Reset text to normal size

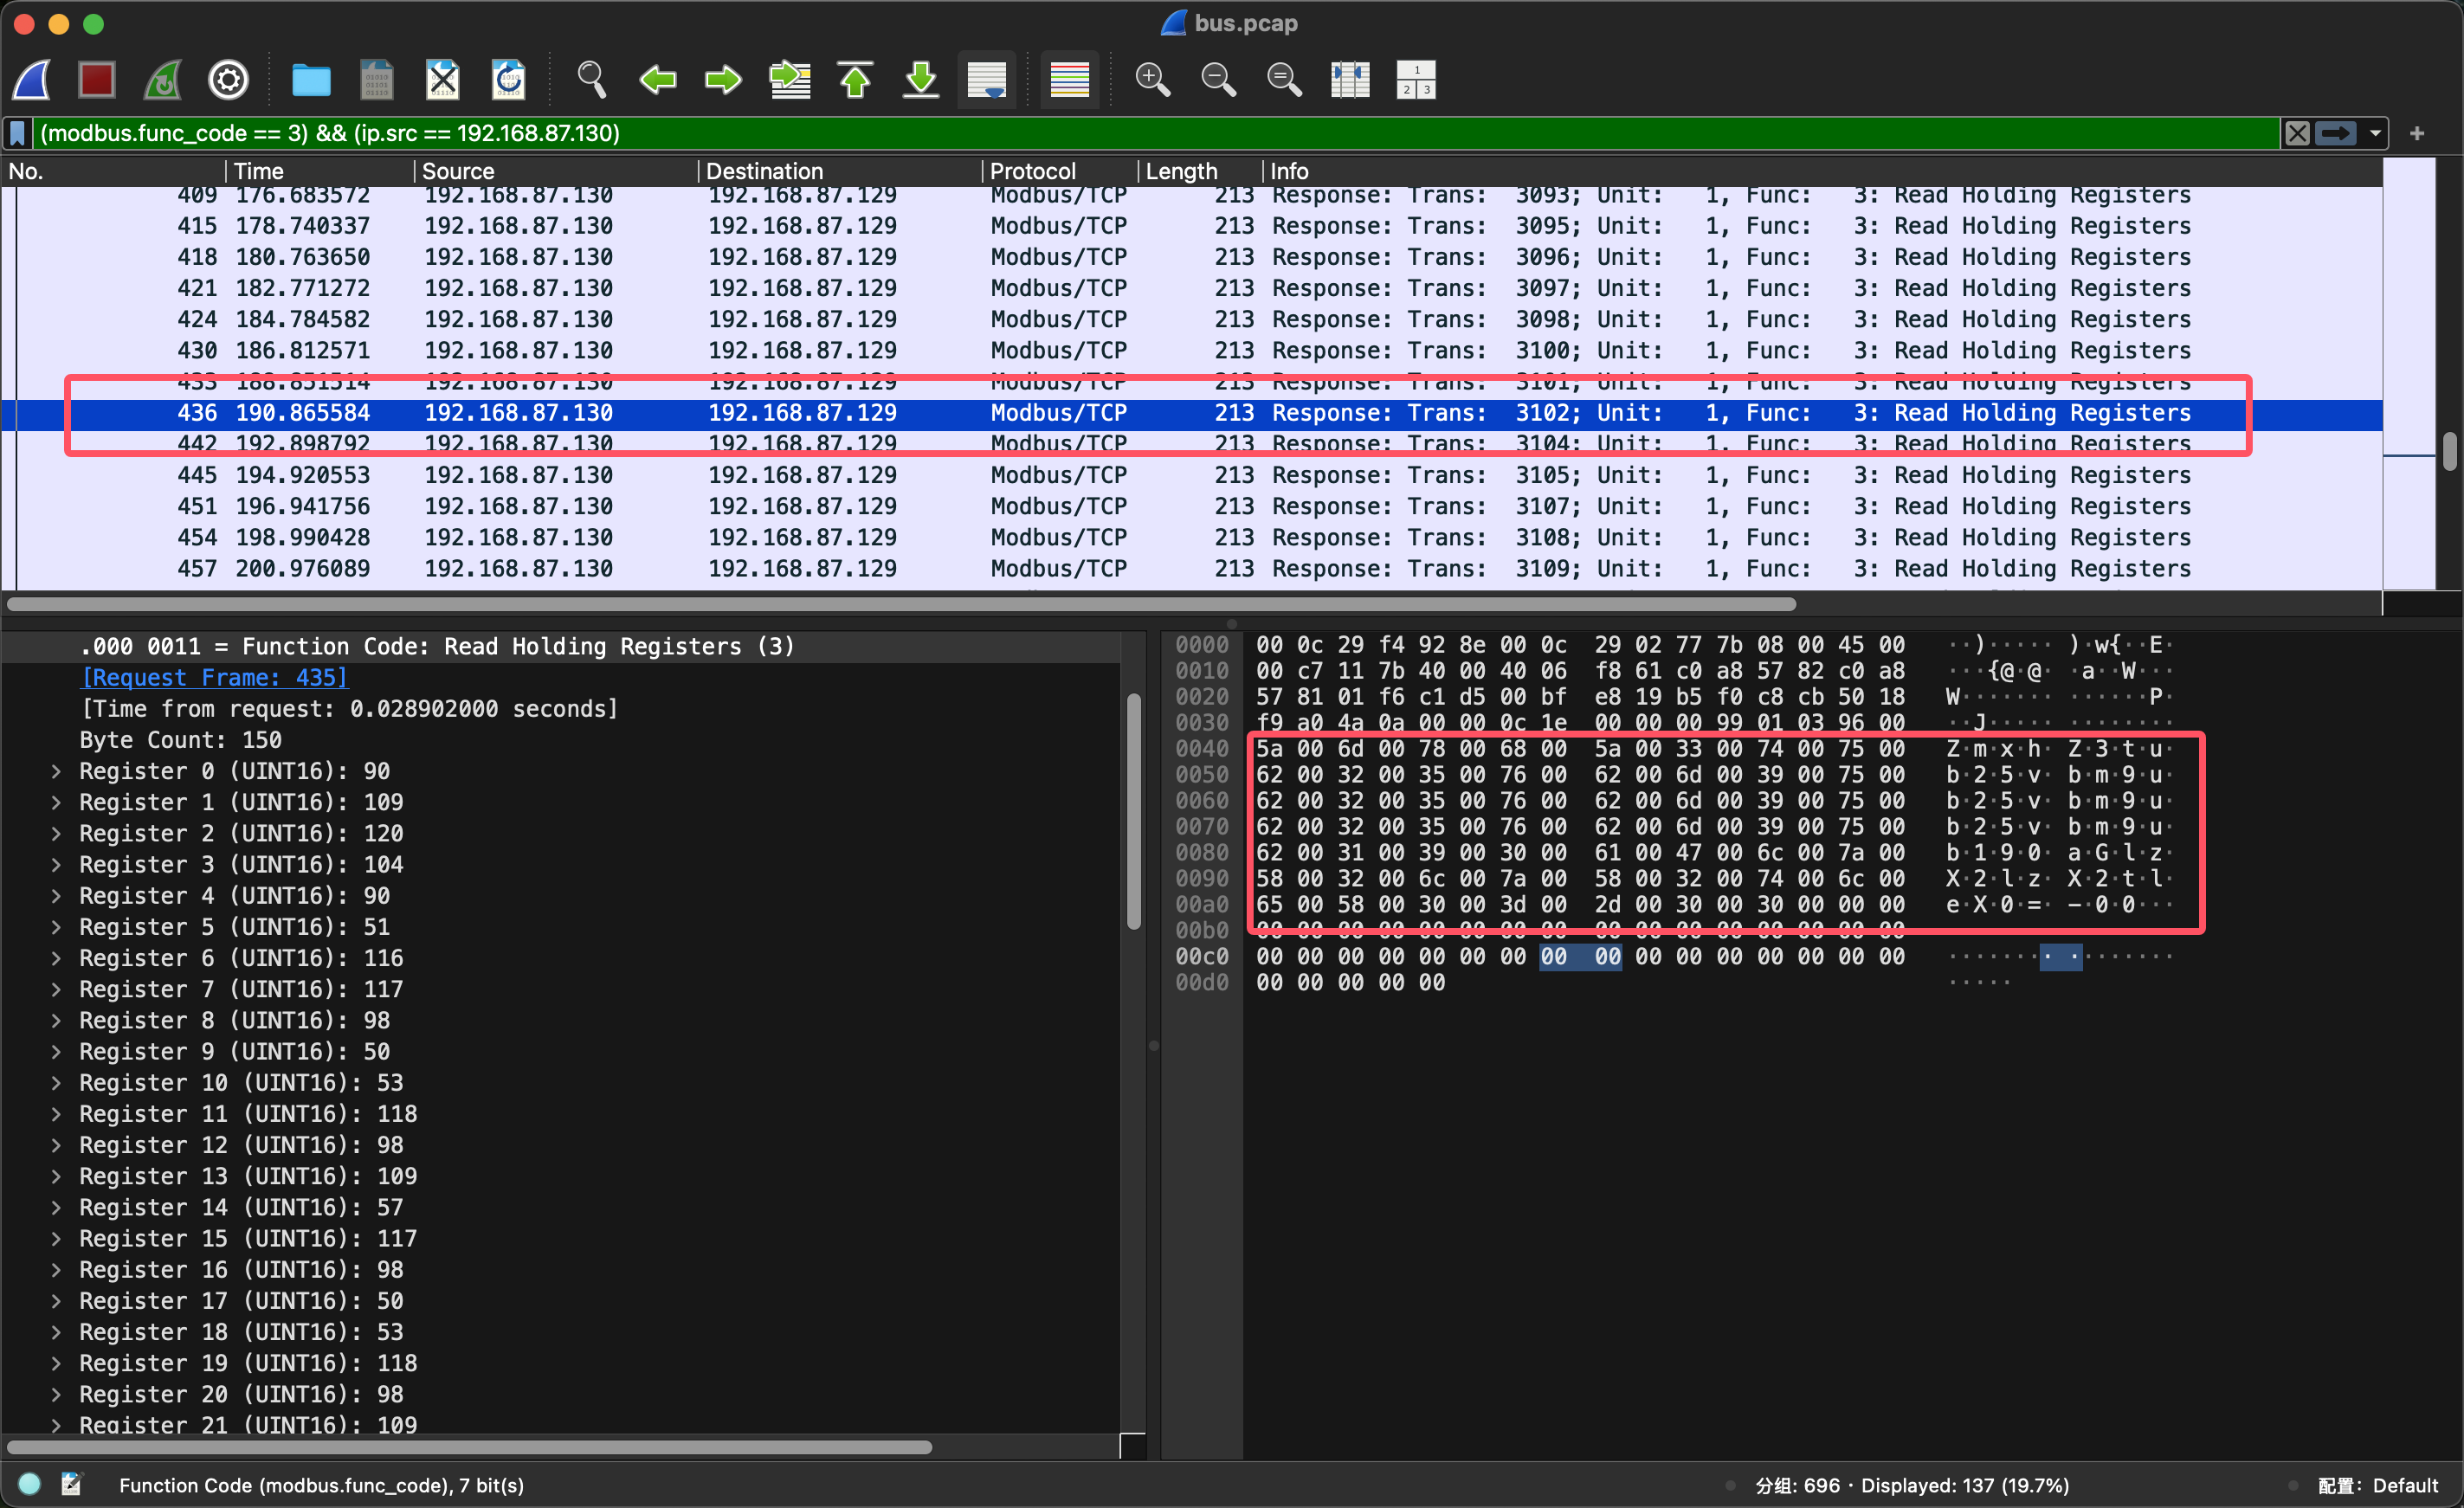pos(1284,80)
